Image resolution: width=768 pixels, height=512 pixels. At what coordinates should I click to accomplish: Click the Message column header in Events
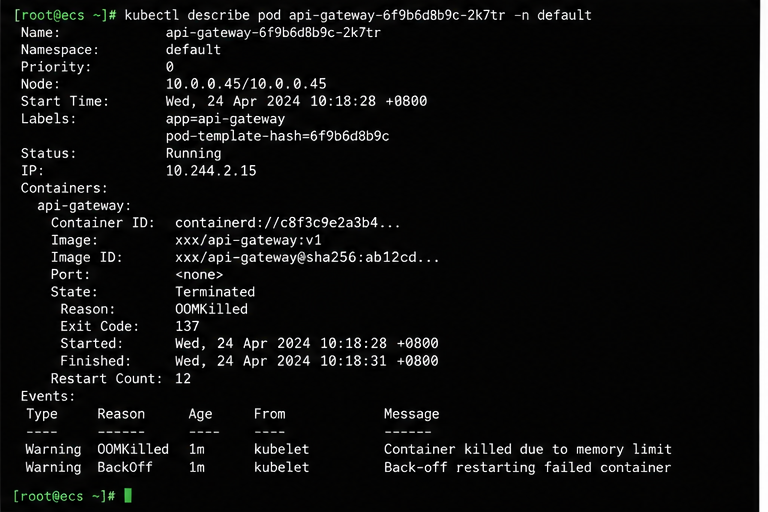[x=411, y=414]
